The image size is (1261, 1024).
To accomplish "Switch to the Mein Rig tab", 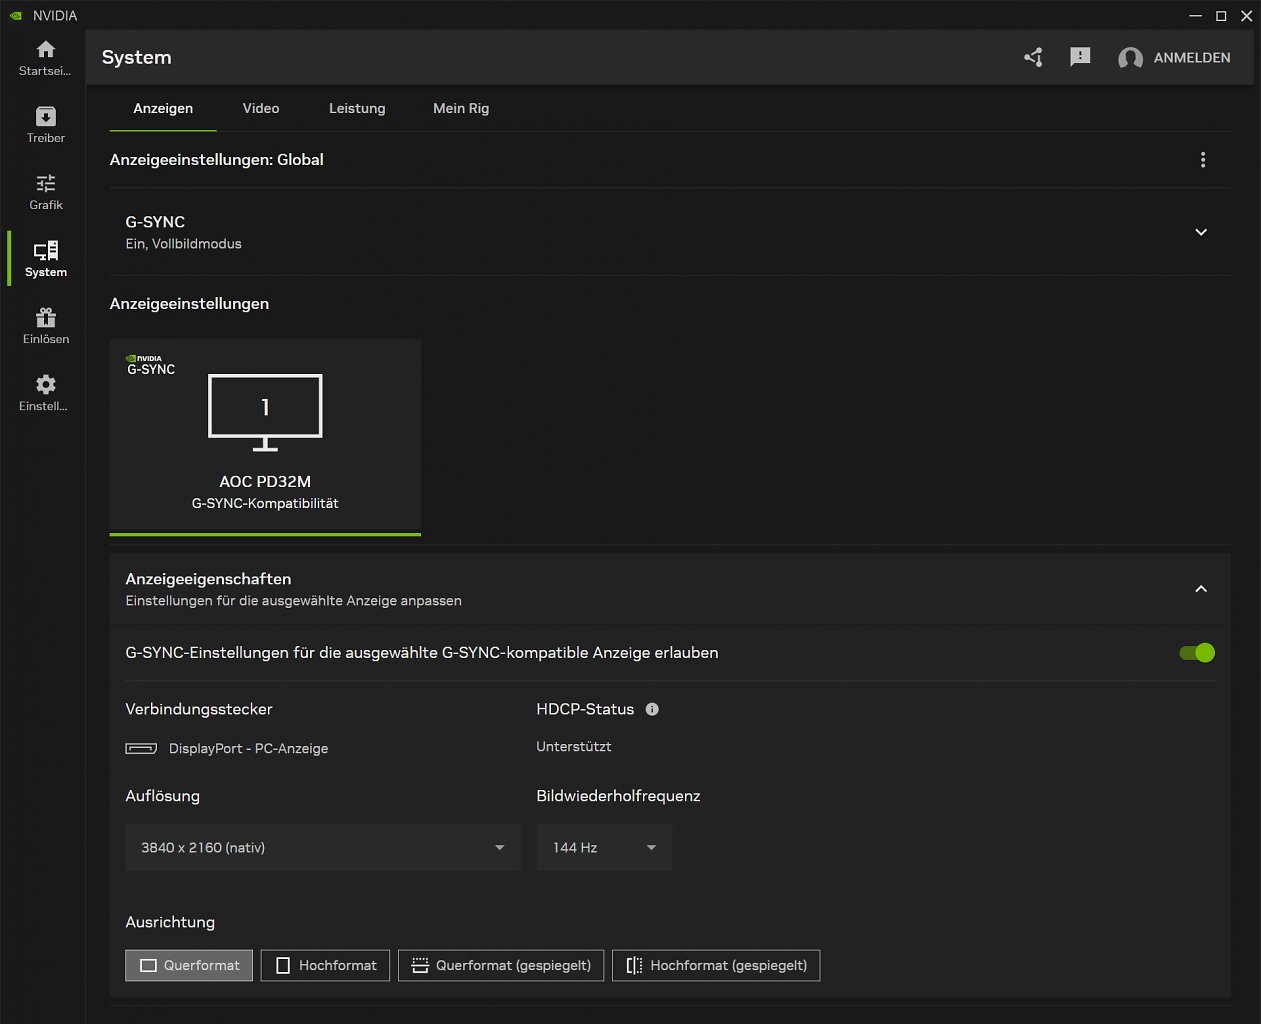I will click(x=461, y=108).
